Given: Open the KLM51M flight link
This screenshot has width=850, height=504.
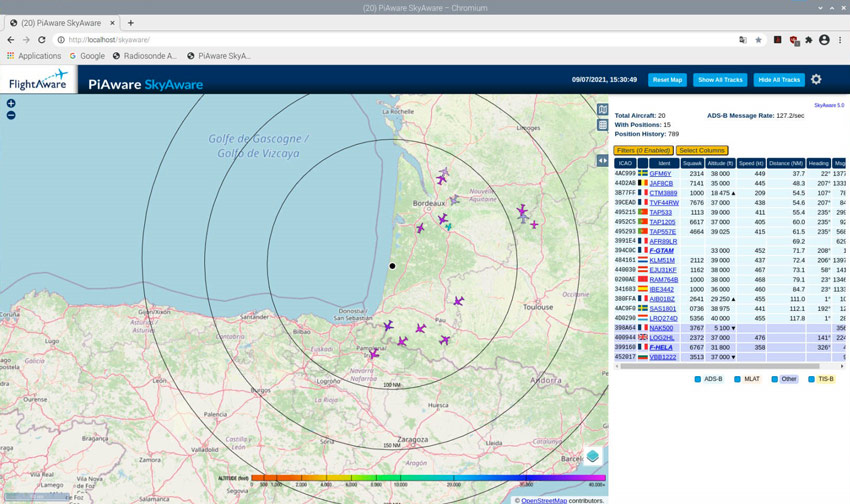Looking at the screenshot, I should pos(662,261).
